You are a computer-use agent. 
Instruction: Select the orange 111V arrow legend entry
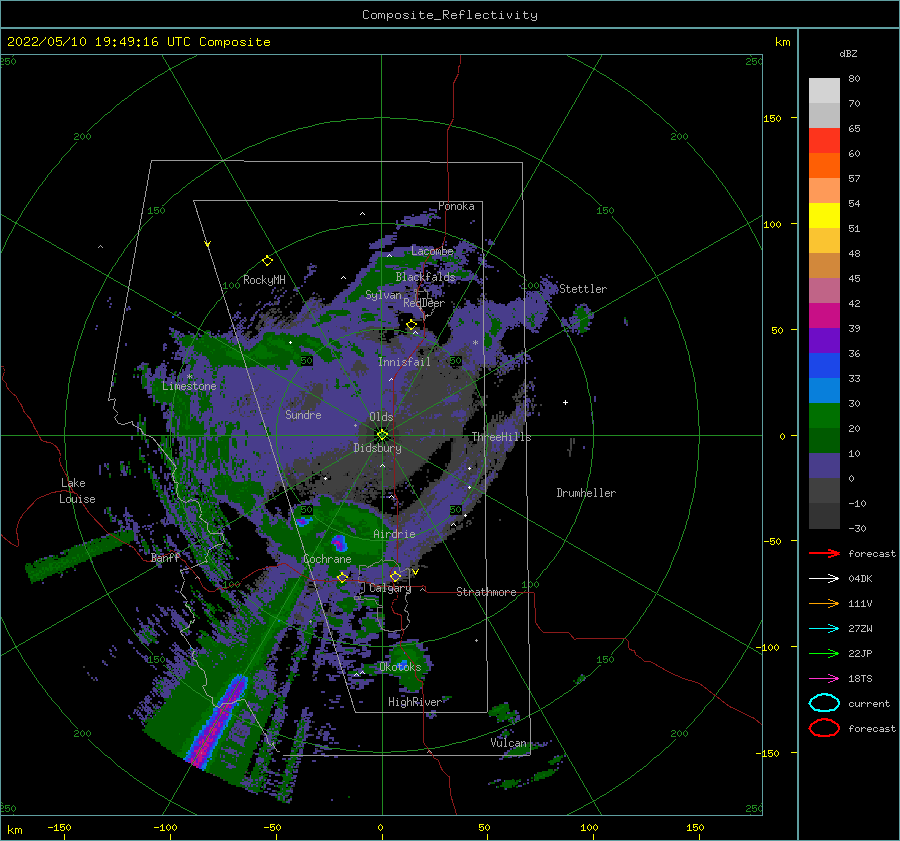coord(824,603)
